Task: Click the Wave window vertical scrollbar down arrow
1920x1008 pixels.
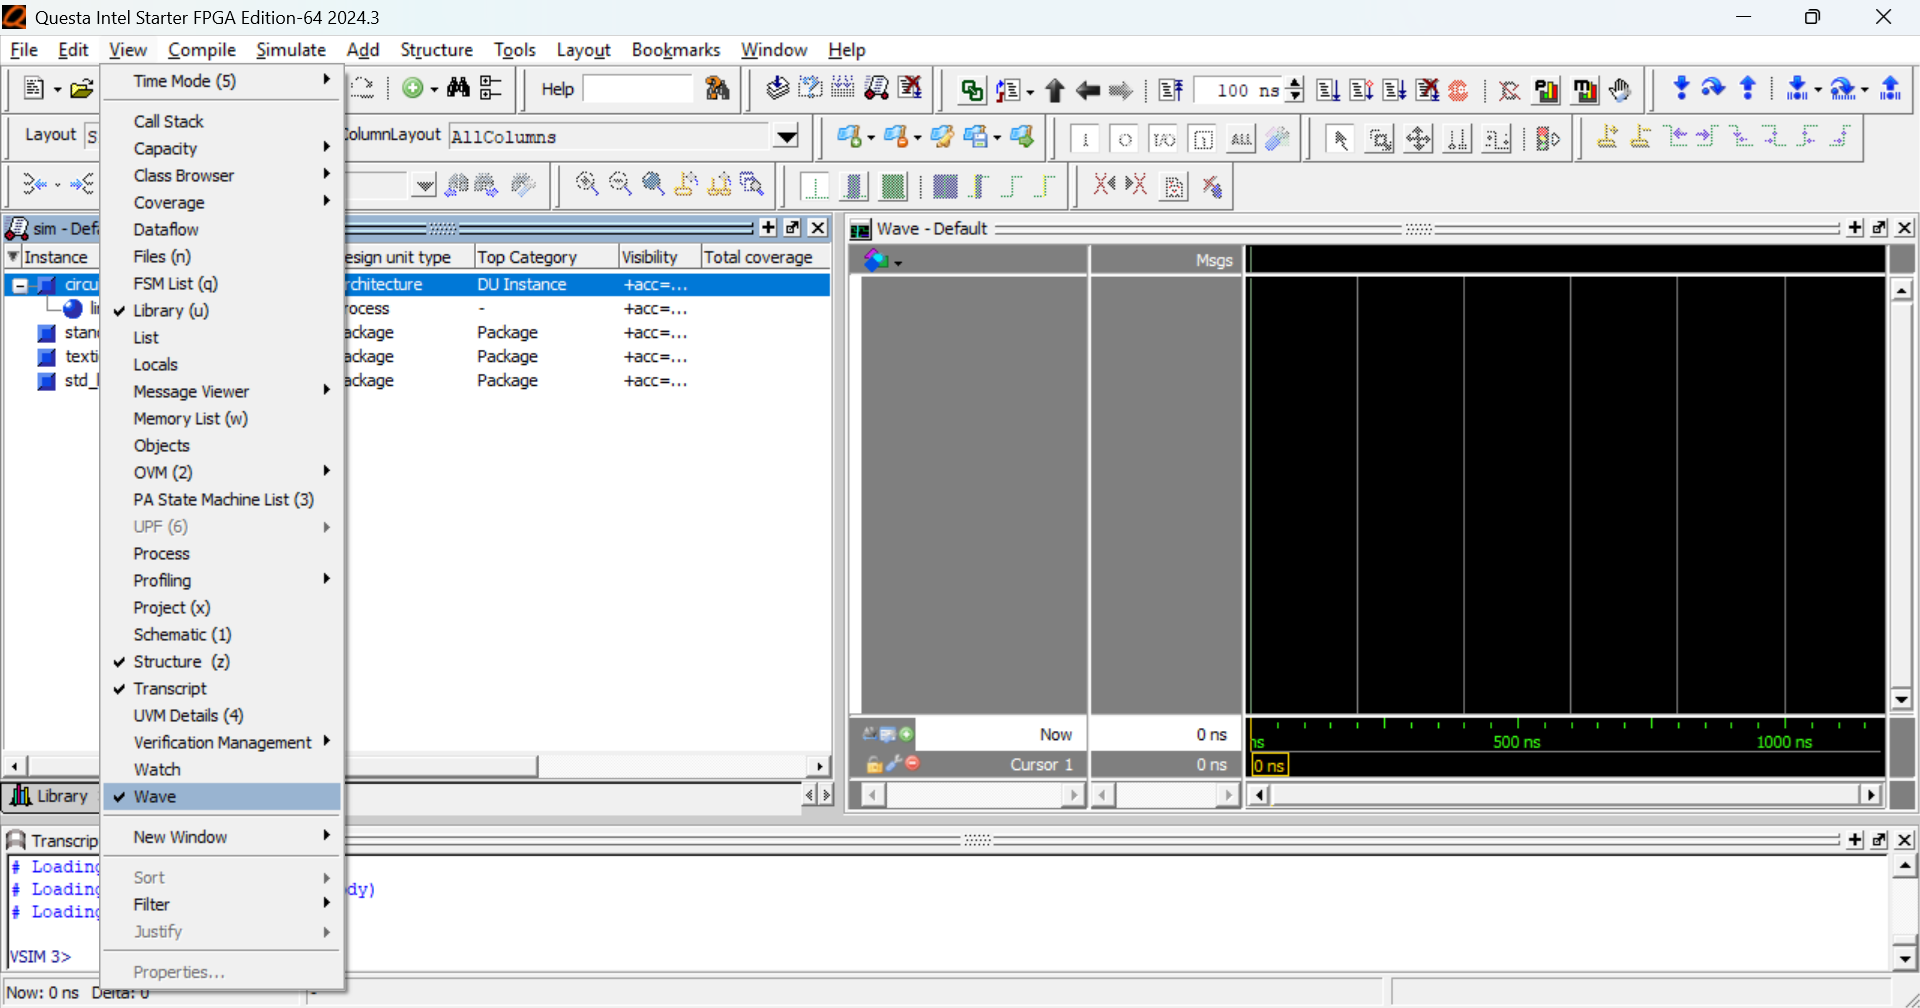Action: (x=1901, y=699)
